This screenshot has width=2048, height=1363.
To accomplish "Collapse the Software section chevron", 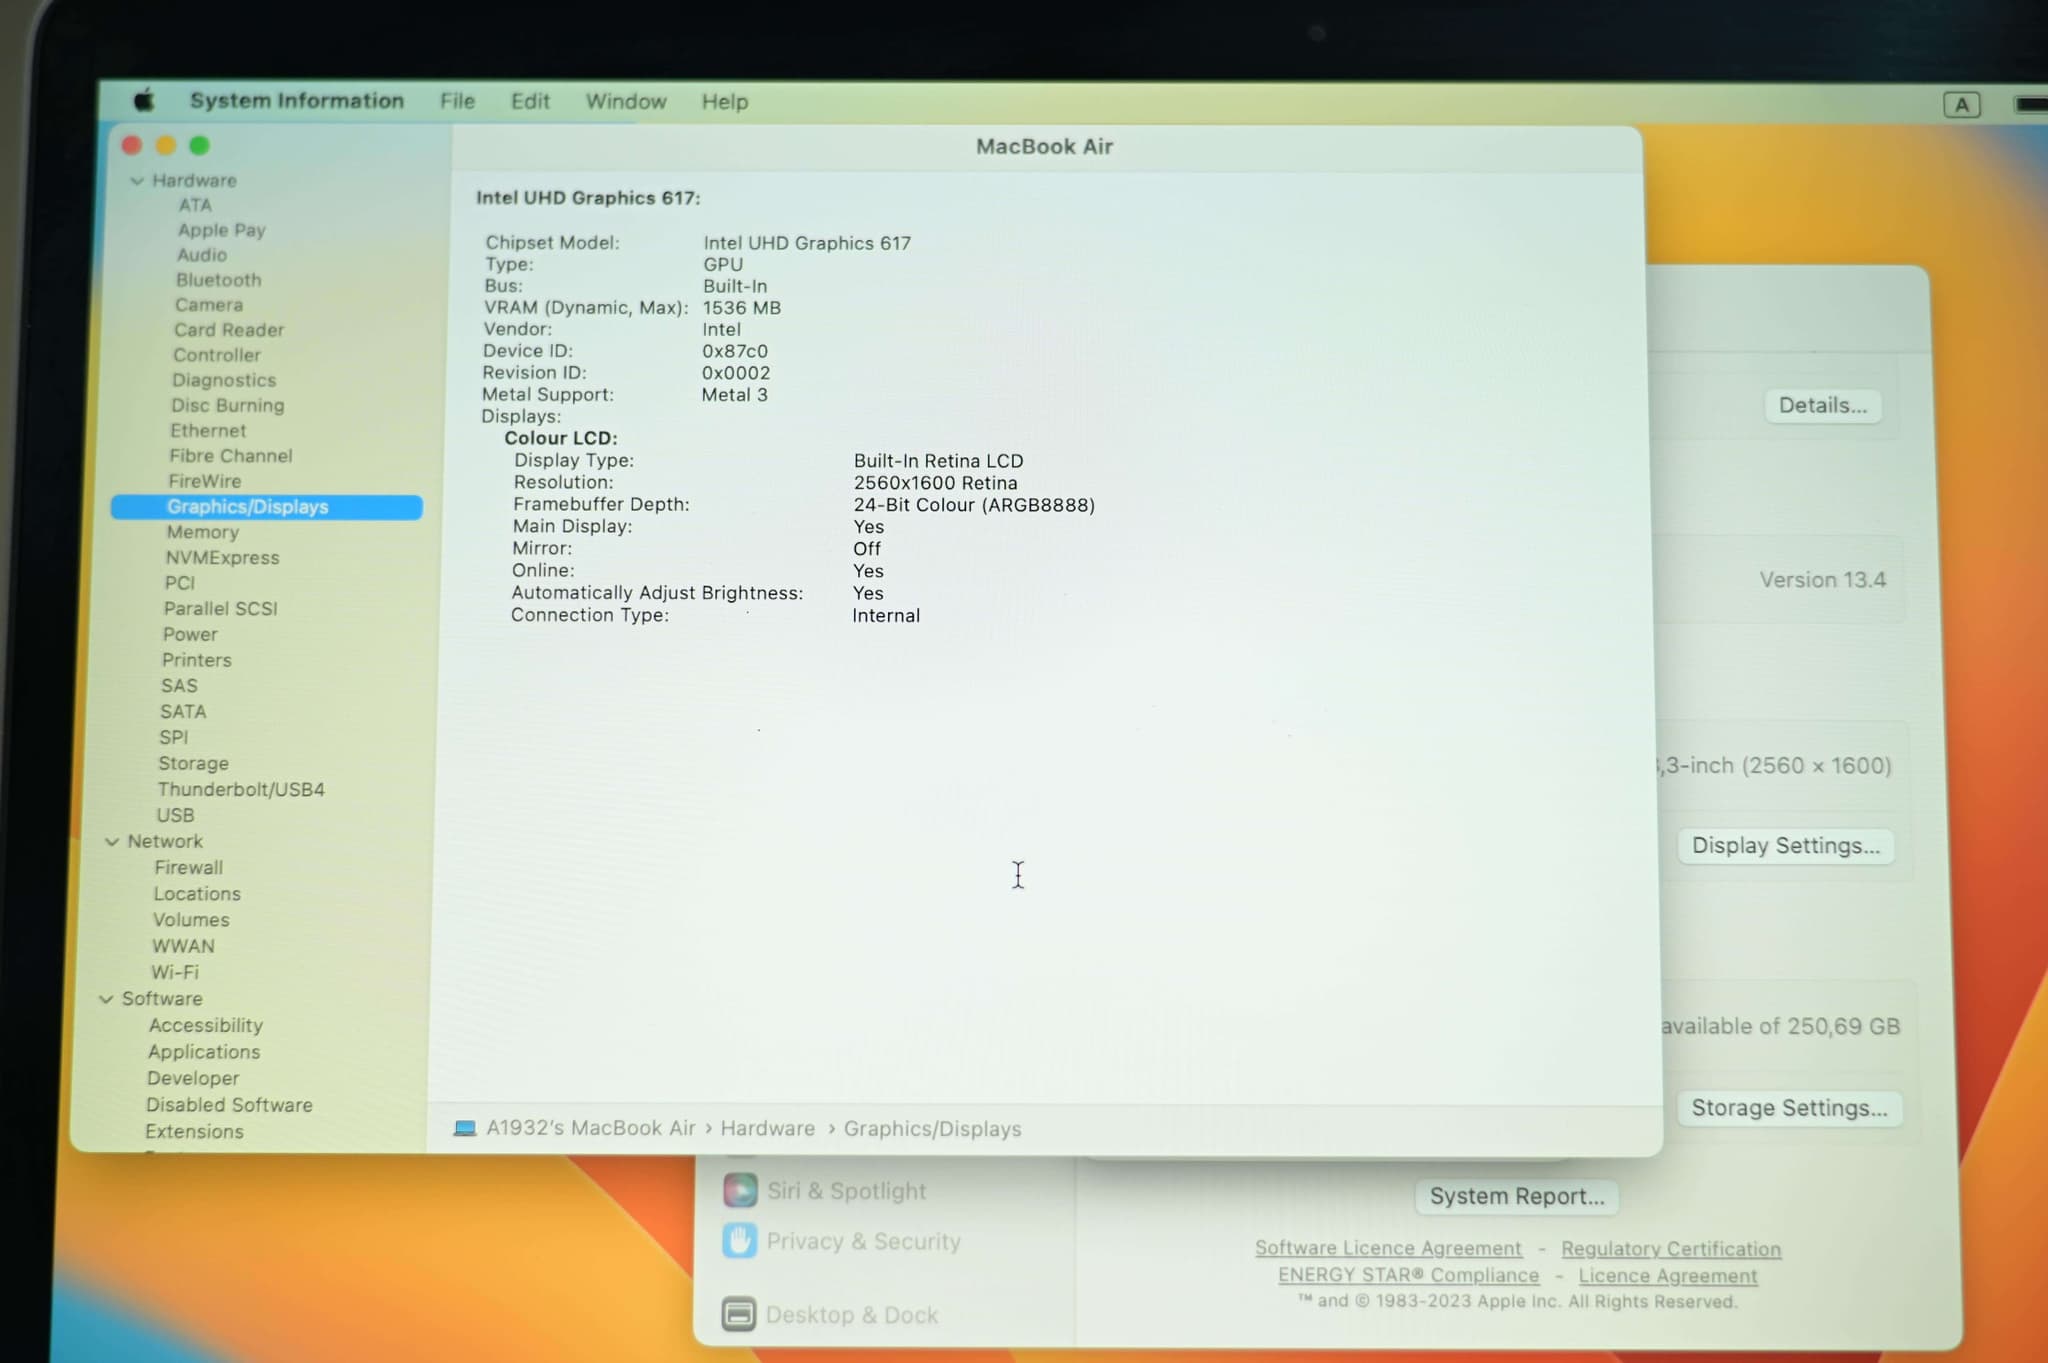I will (106, 999).
